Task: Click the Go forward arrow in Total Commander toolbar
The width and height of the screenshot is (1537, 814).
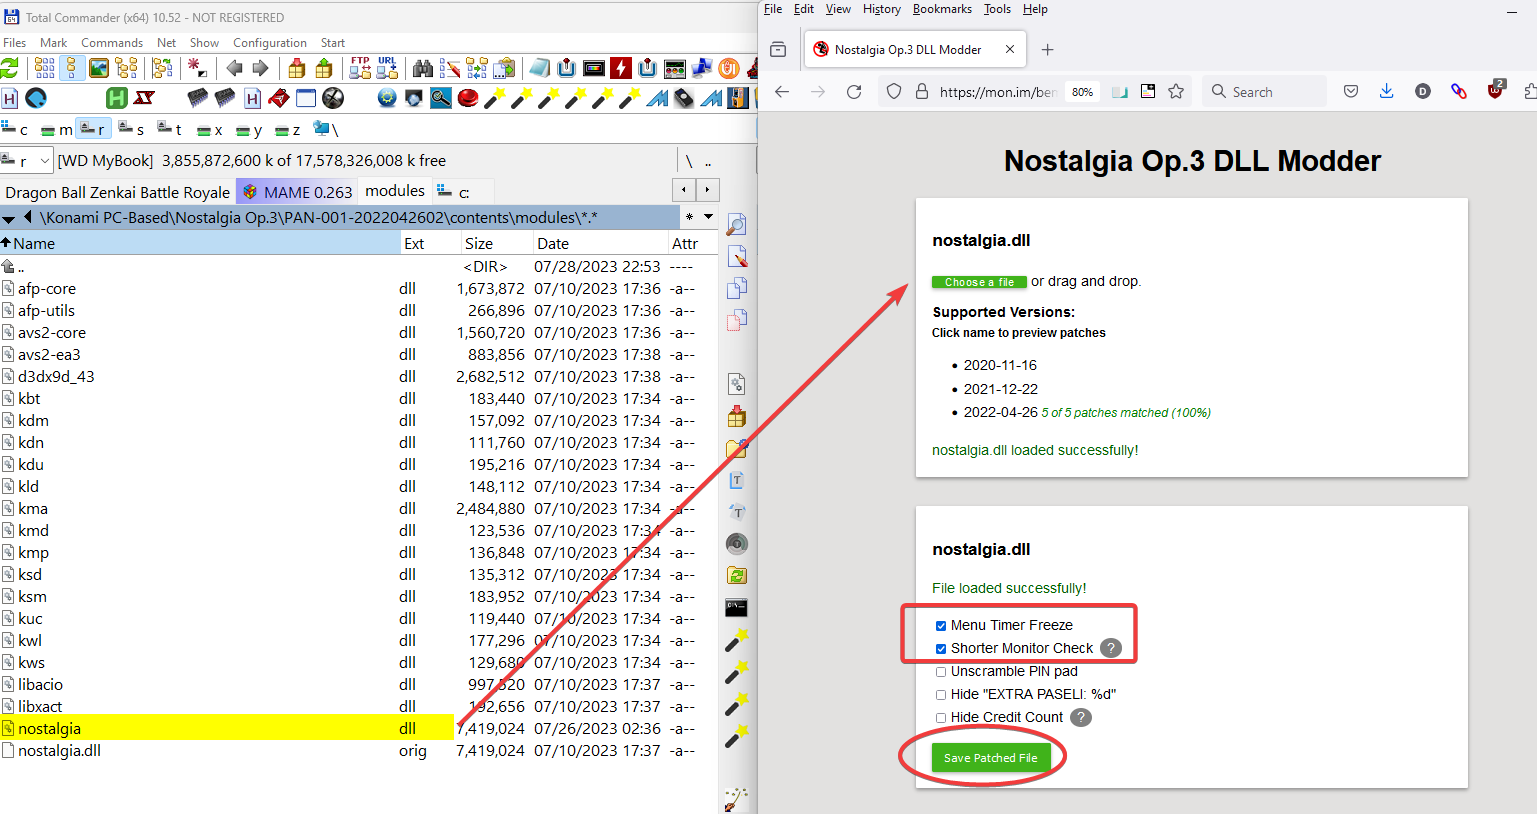Action: pyautogui.click(x=260, y=68)
